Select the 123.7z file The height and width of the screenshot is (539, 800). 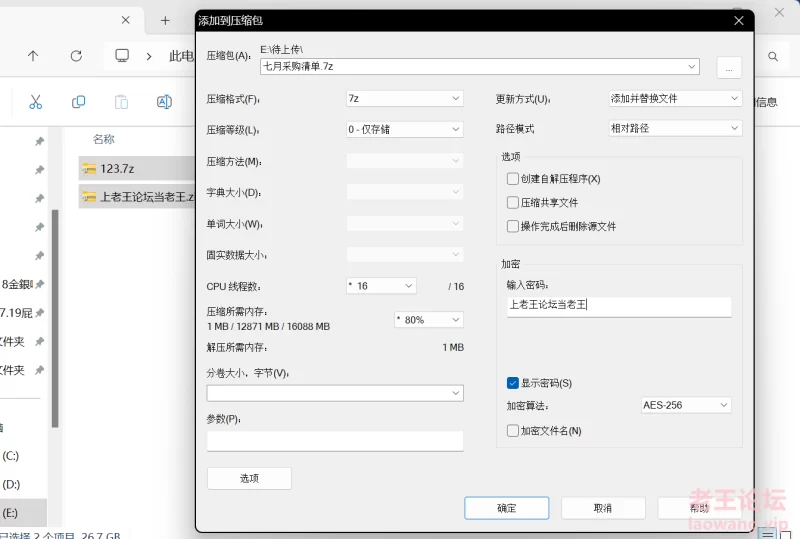click(x=137, y=168)
